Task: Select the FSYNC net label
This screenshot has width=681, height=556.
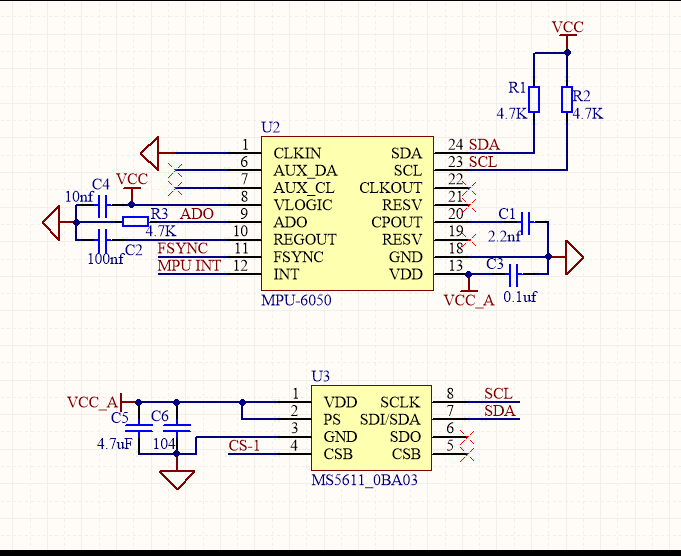Action: click(182, 248)
